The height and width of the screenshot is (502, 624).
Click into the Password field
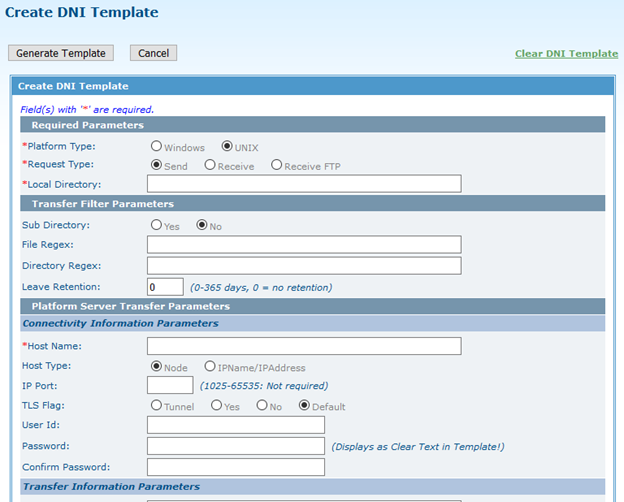tap(236, 446)
